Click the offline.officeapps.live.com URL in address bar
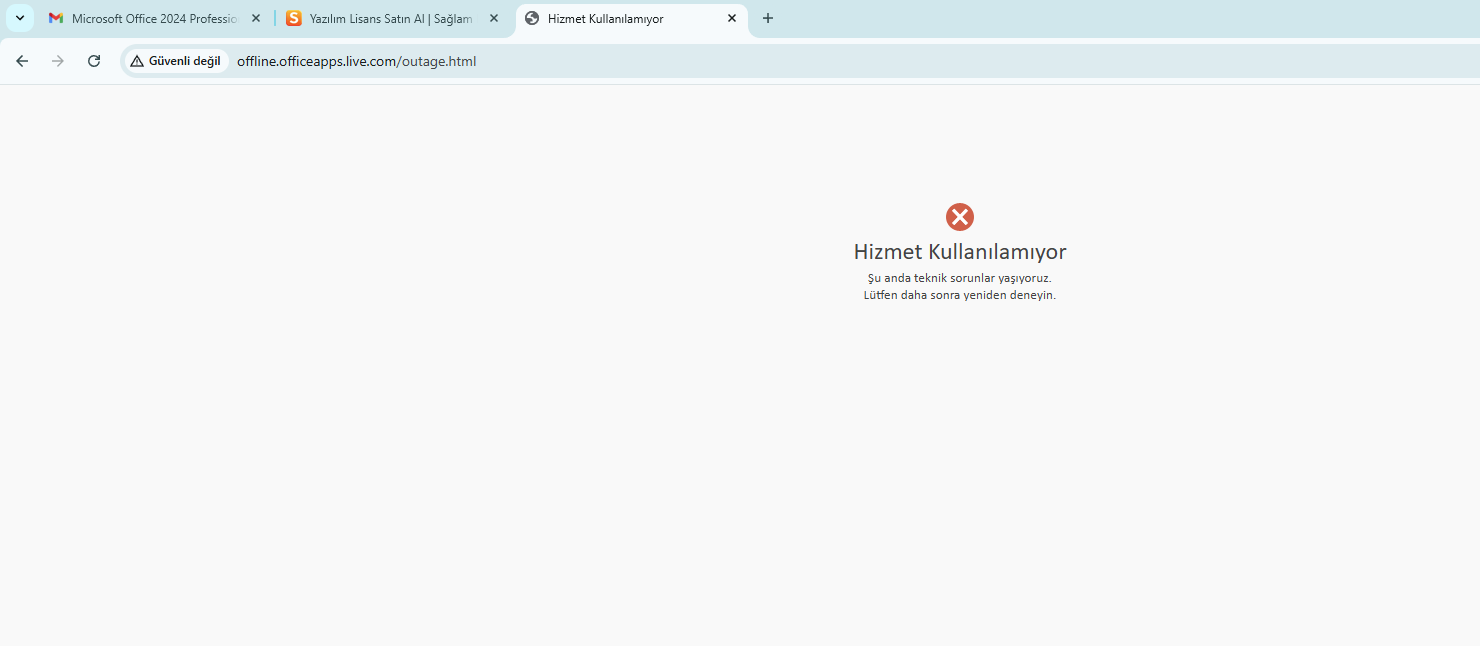 pyautogui.click(x=356, y=61)
